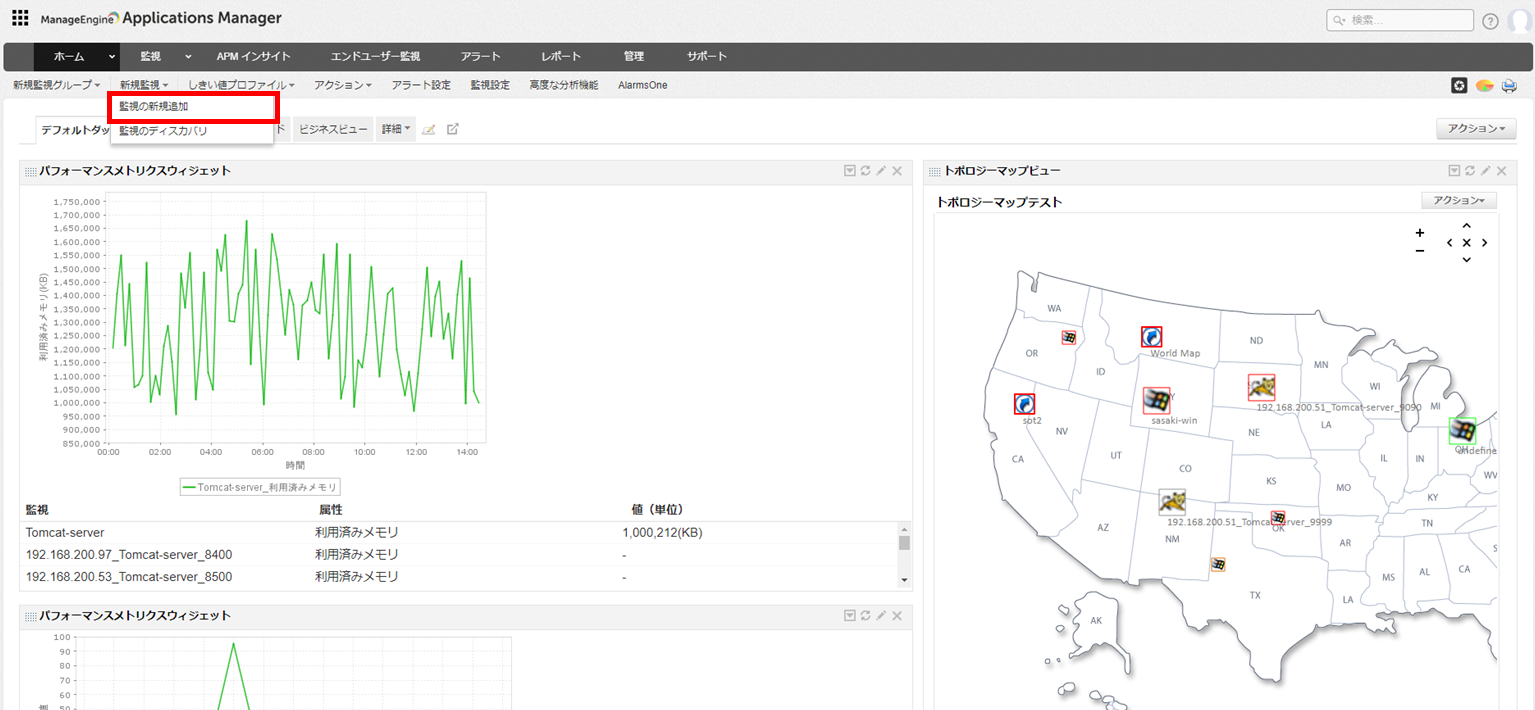Screen dimensions: 1535x710
Task: Select 監視の新規追加 menu entry
Action: (192, 106)
